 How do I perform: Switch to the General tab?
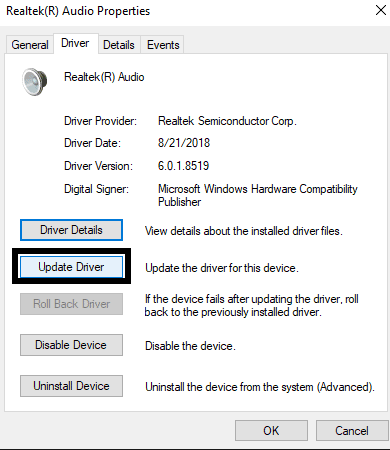coord(30,45)
